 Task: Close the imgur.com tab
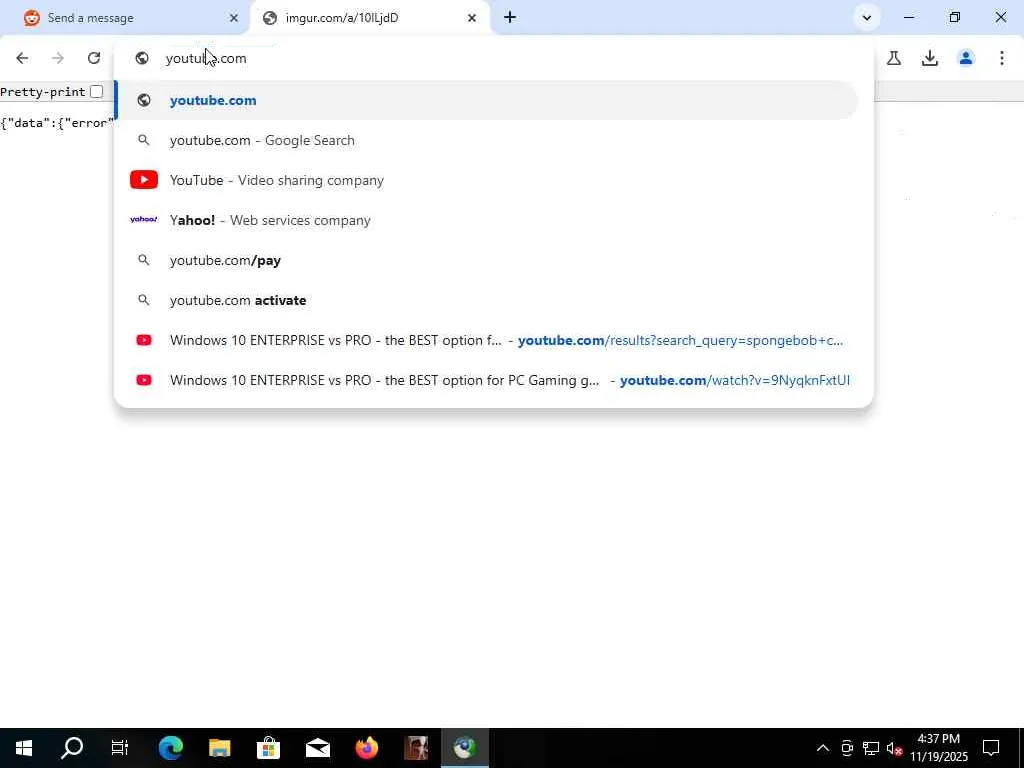pyautogui.click(x=472, y=18)
